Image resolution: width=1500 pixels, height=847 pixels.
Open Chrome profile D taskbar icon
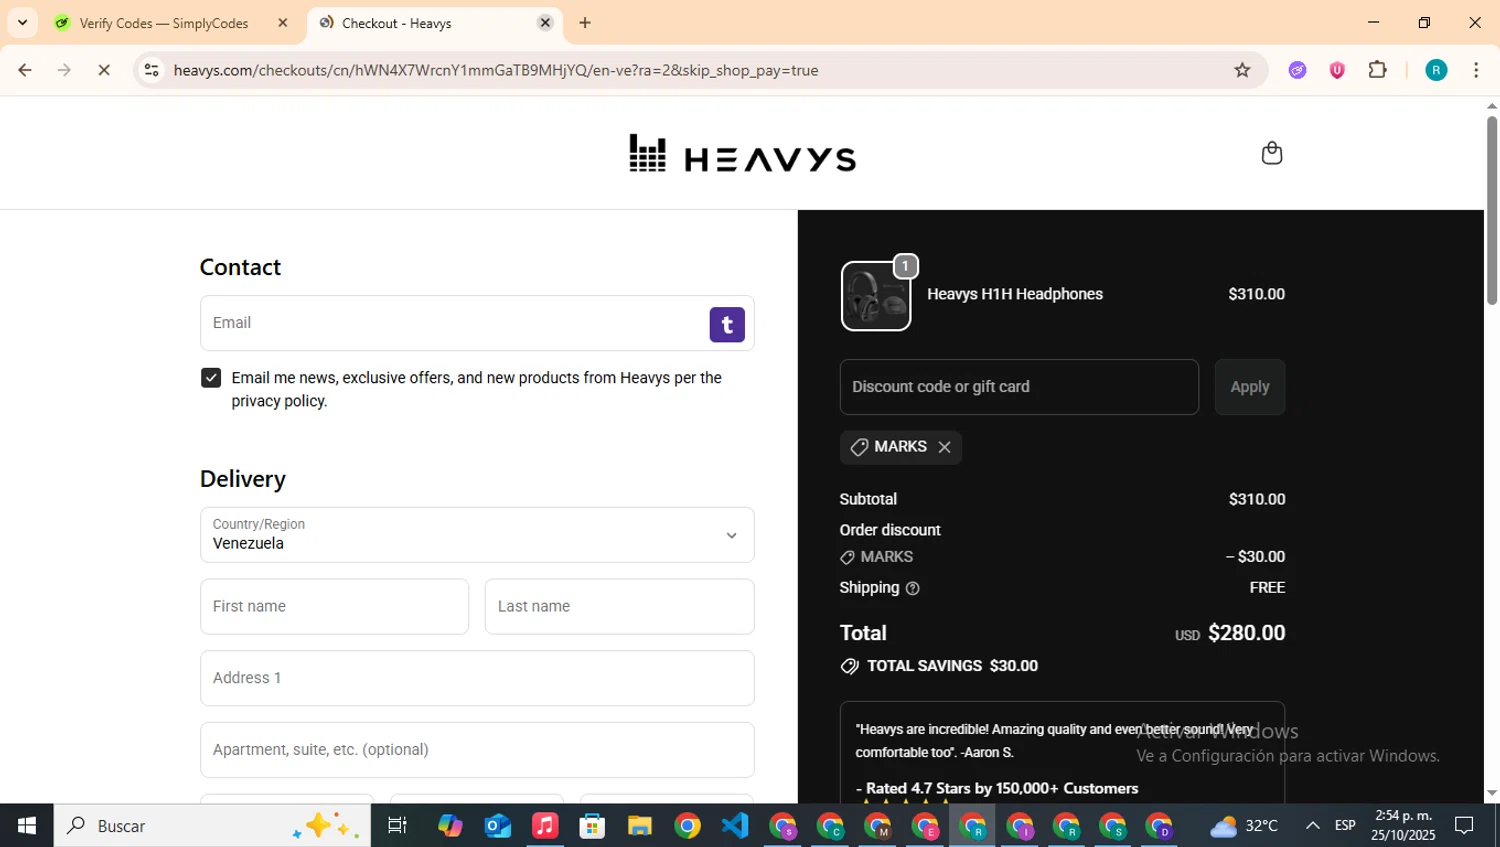1160,826
